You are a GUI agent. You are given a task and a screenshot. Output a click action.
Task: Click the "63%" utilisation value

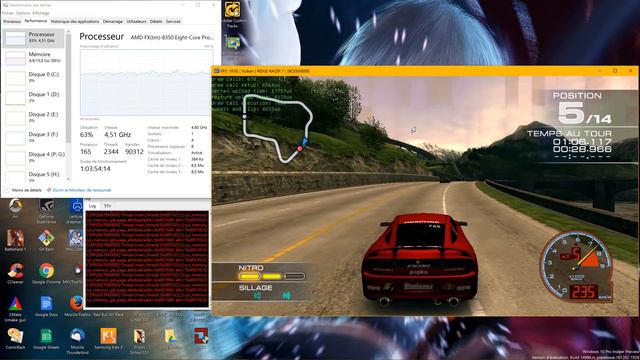pos(87,135)
